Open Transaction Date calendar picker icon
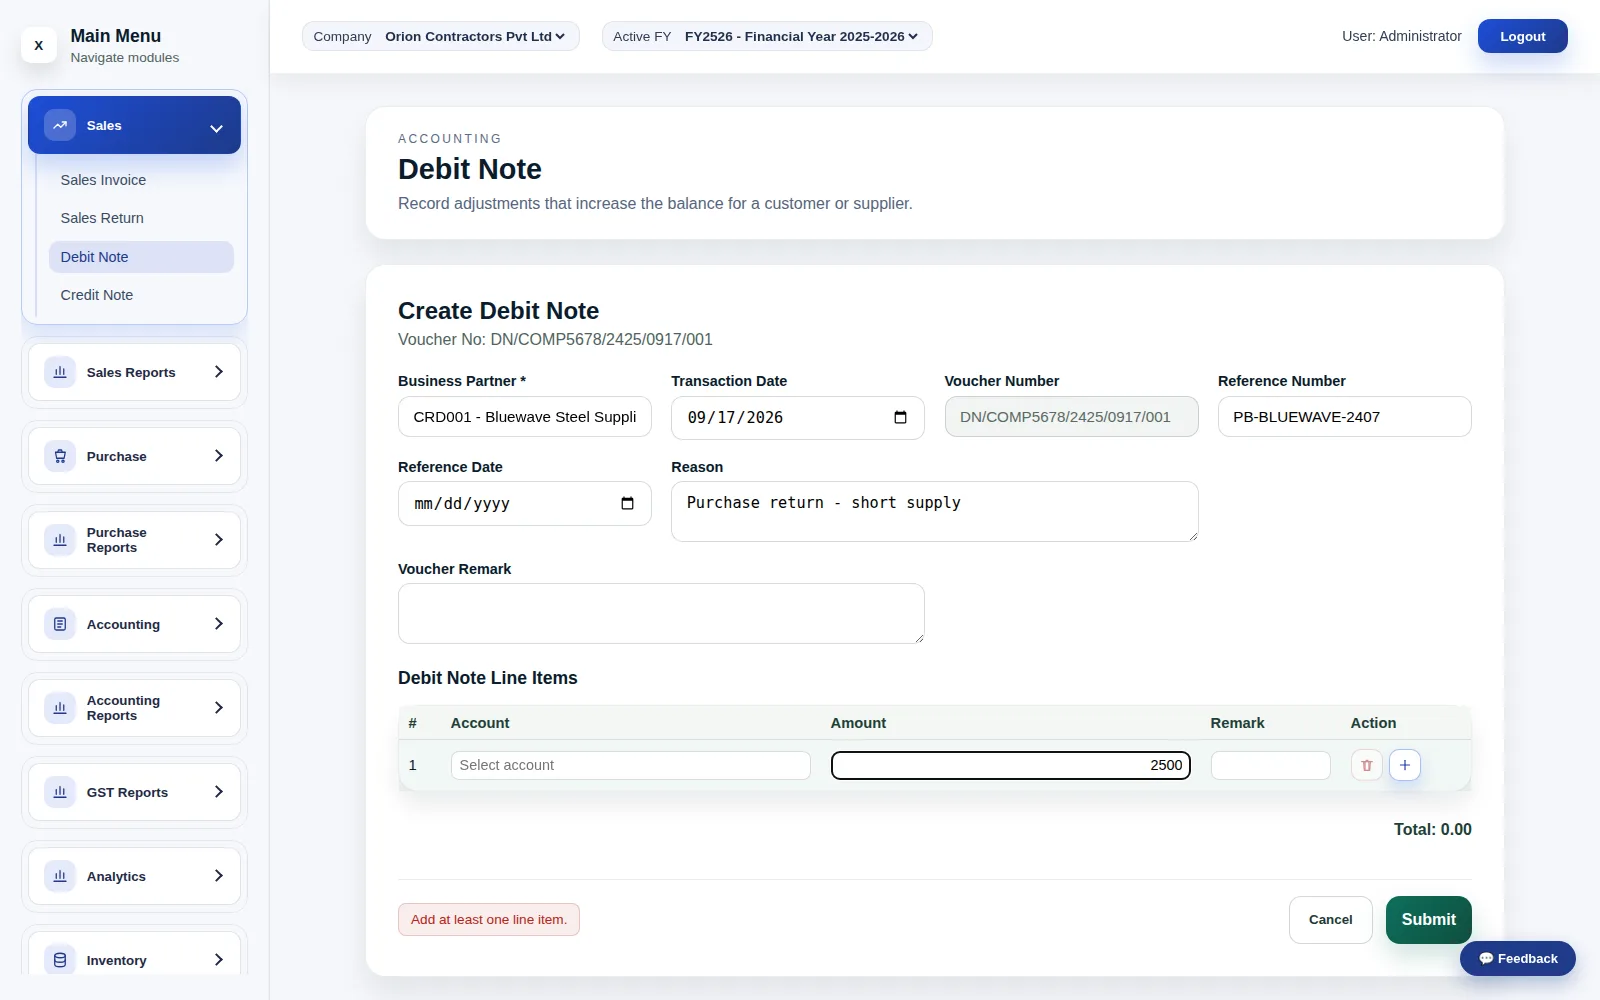 900,417
